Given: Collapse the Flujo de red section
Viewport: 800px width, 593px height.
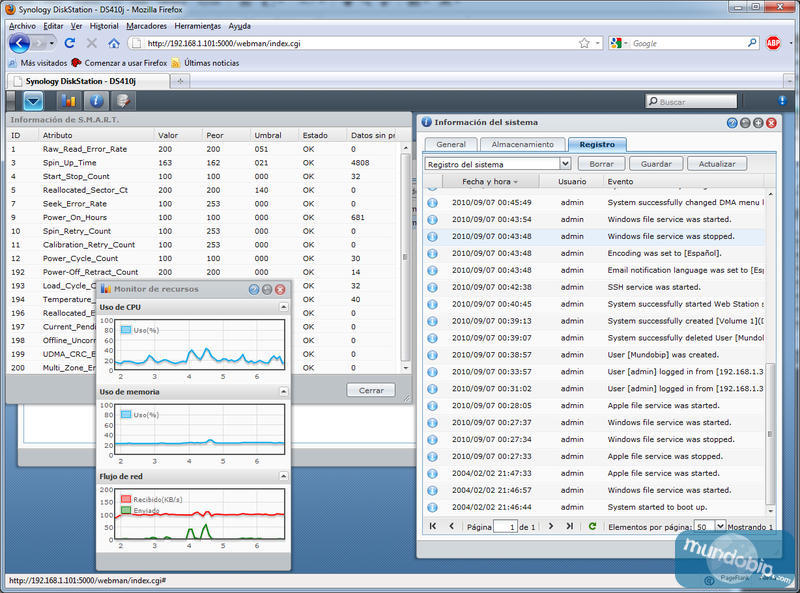Looking at the screenshot, I should point(284,477).
